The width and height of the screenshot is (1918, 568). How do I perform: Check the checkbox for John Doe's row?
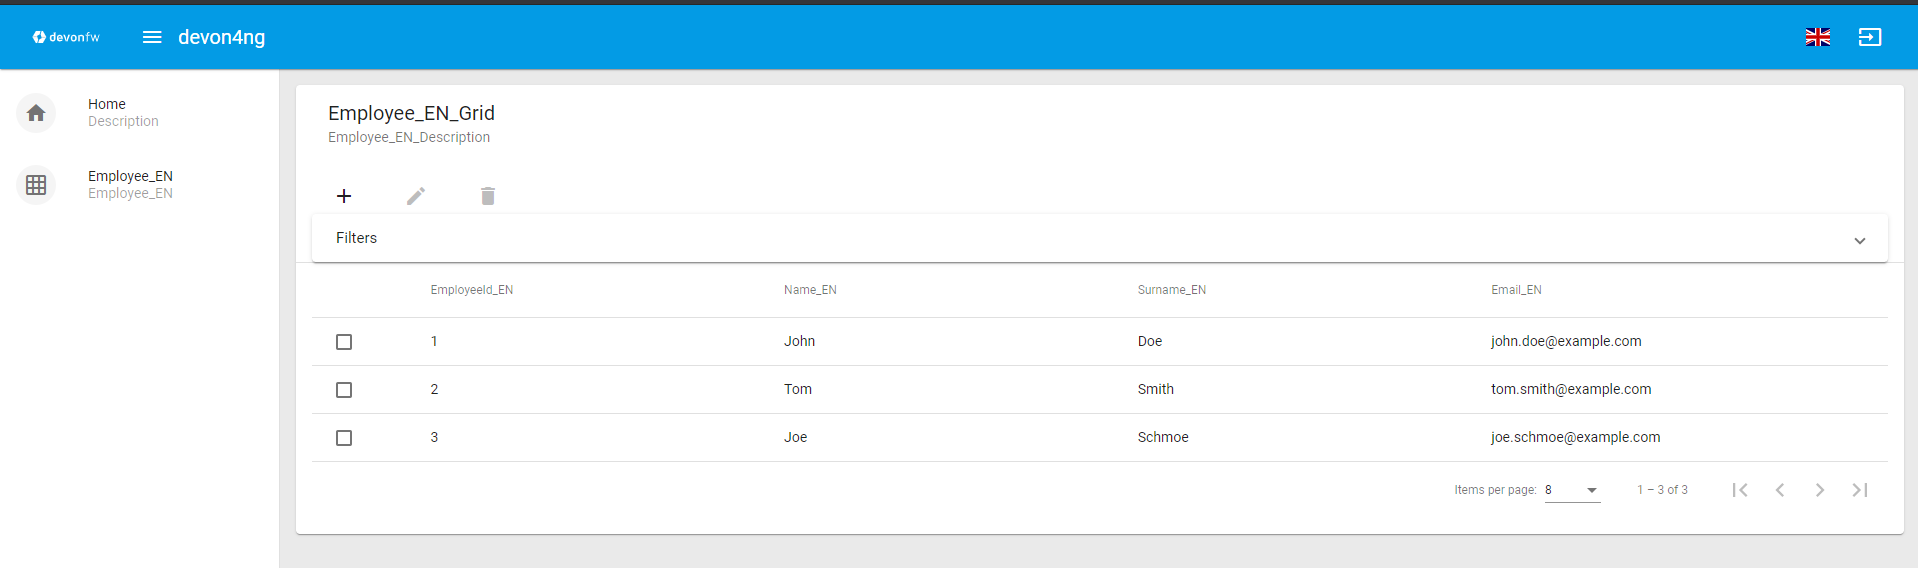pos(344,342)
